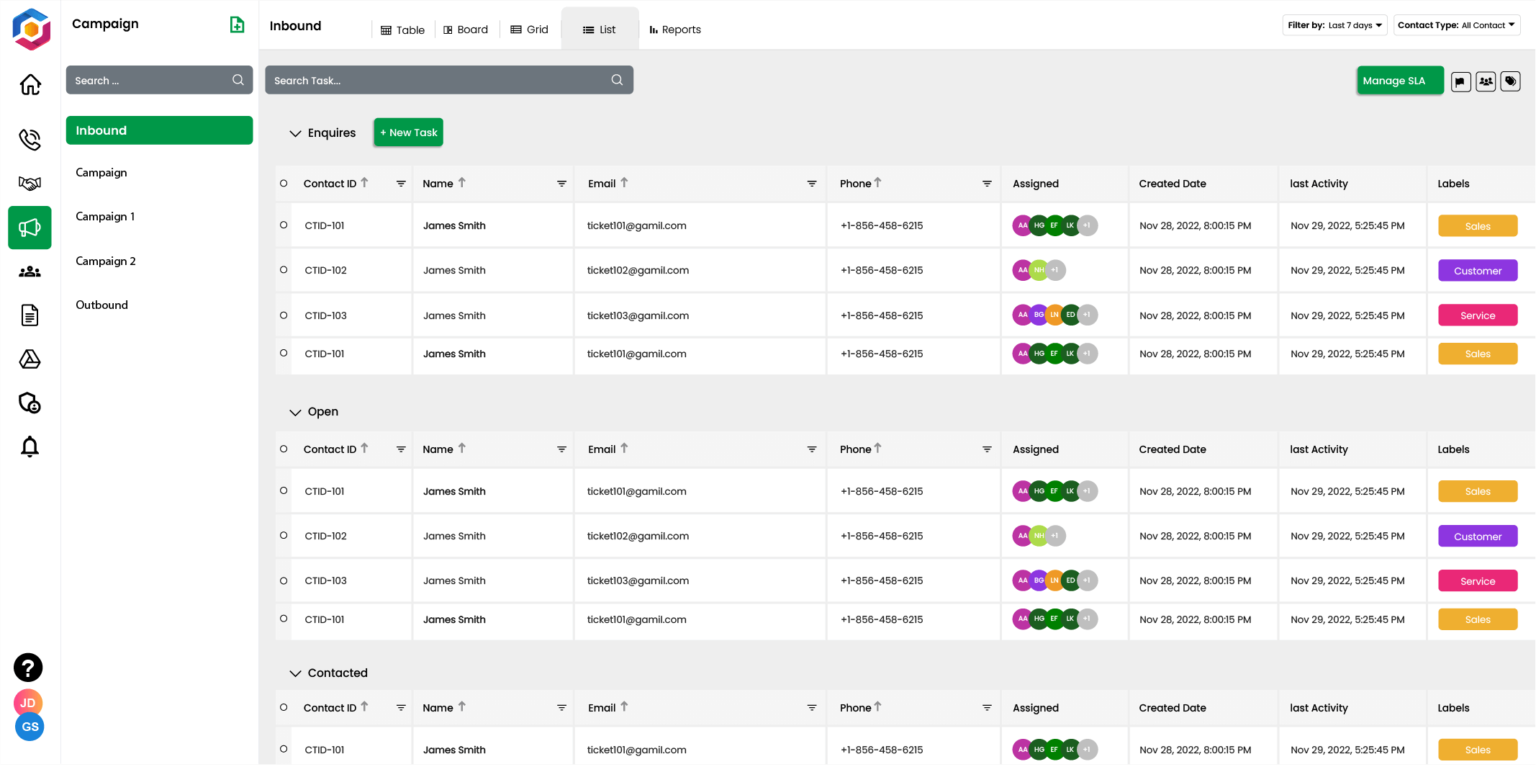
Task: Open the notifications bell icon
Action: 29,446
